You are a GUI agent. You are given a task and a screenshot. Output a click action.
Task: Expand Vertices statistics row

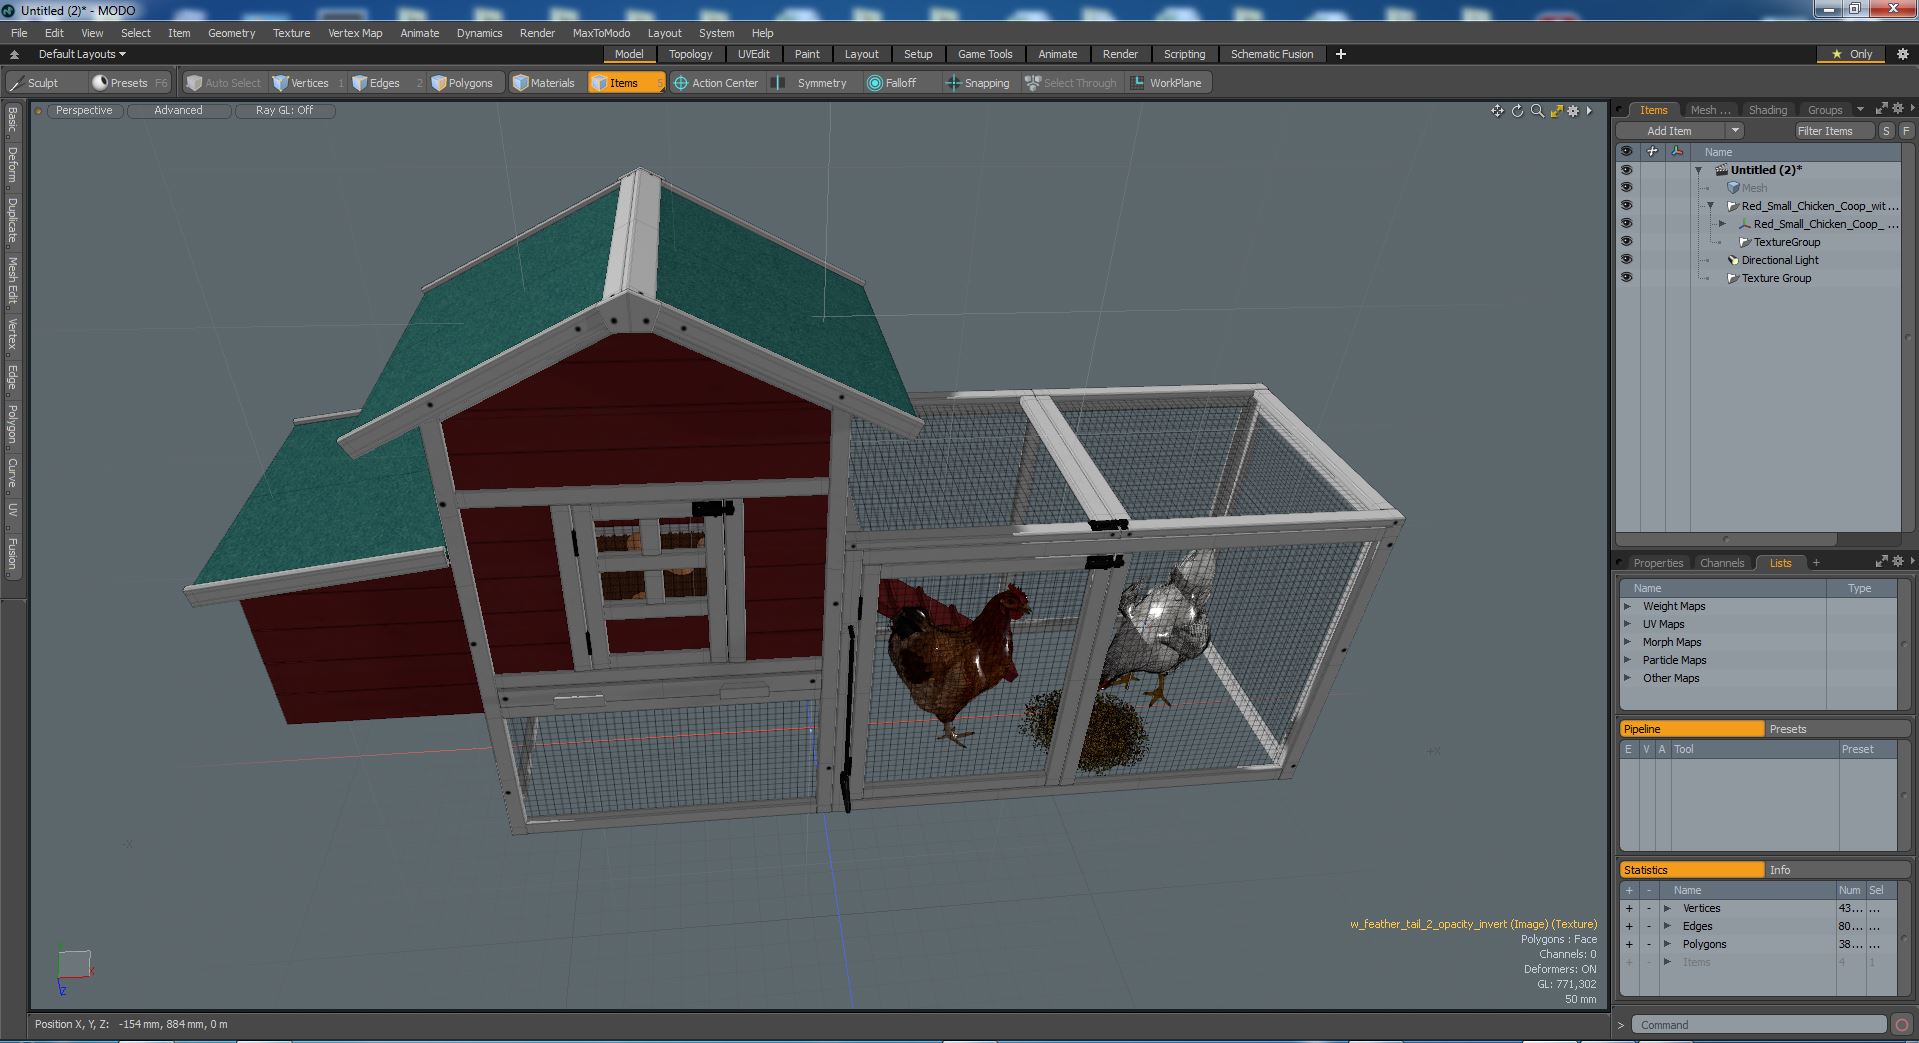click(x=1667, y=908)
